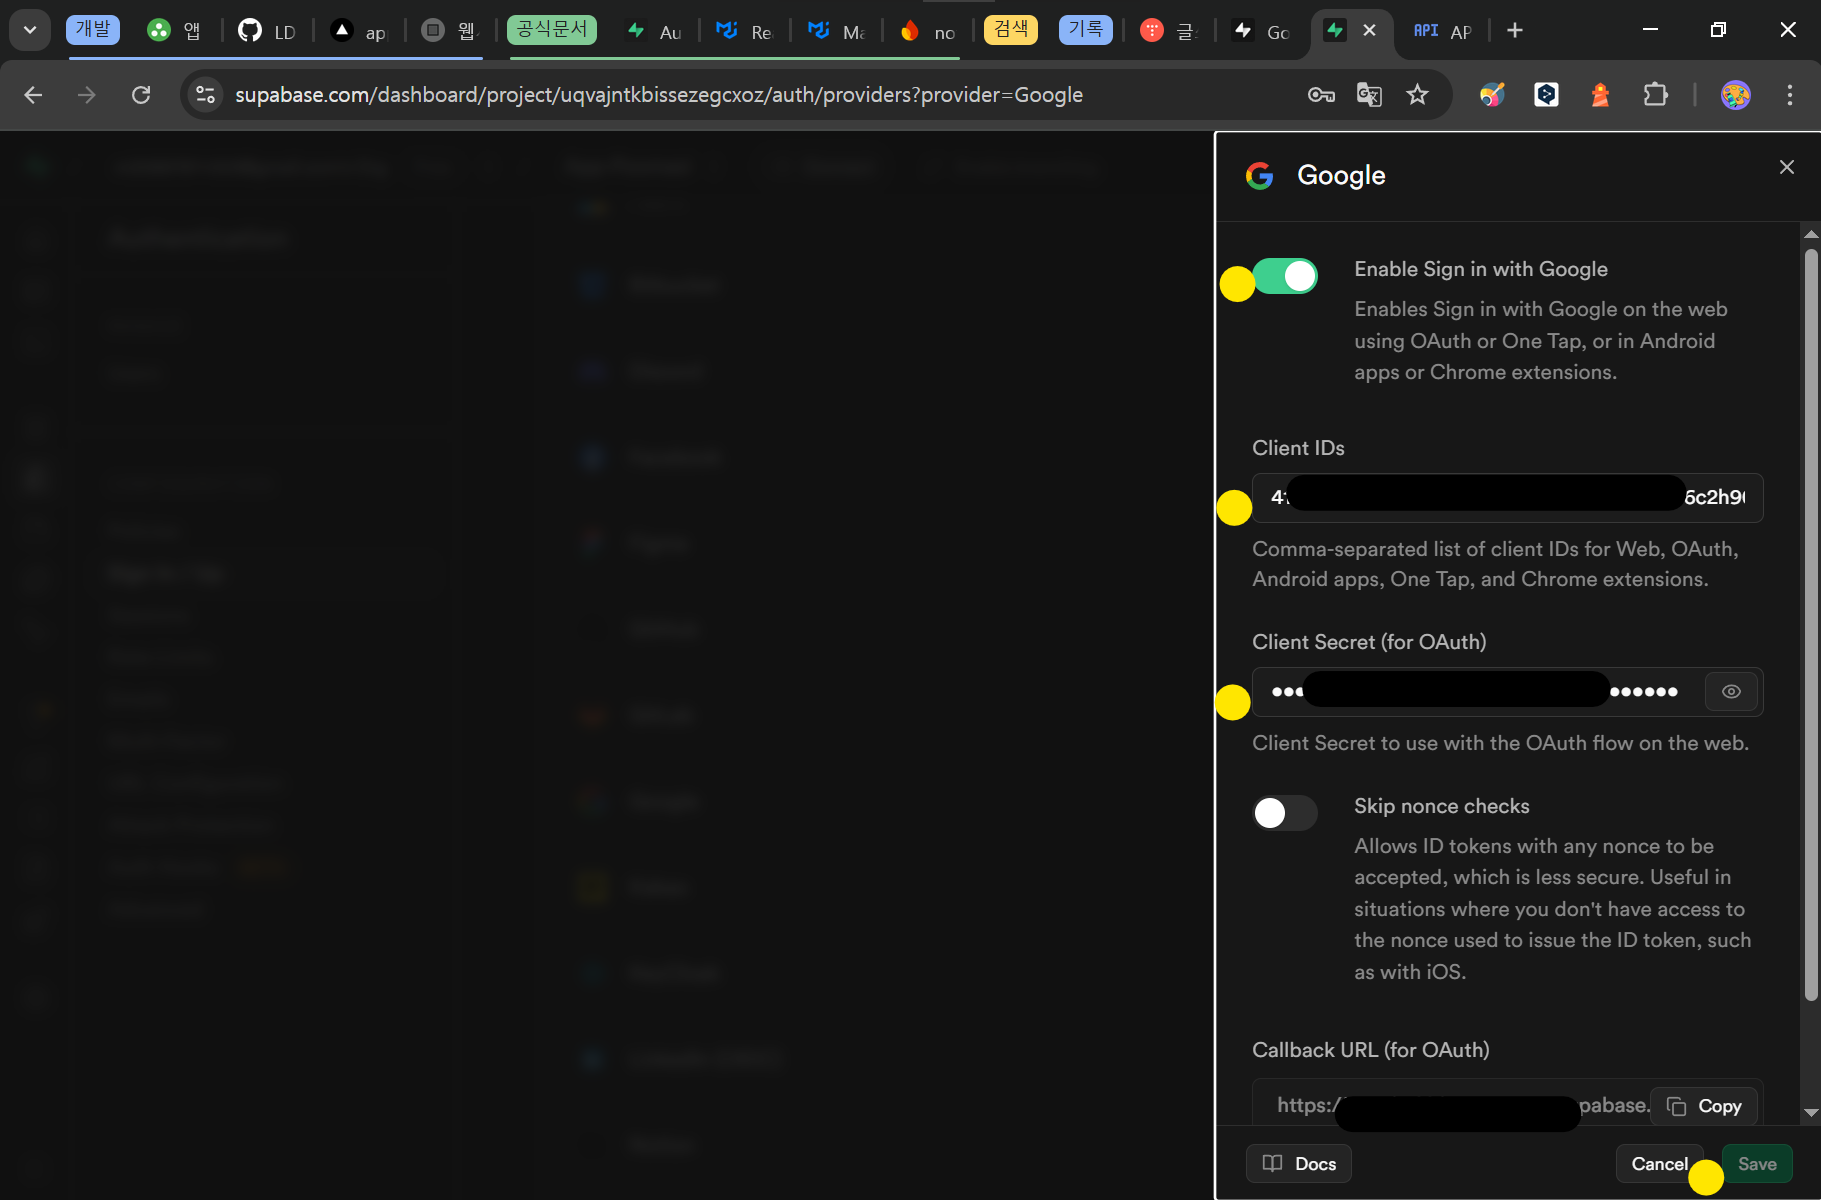The height and width of the screenshot is (1200, 1821).
Task: Open tab search dropdown arrow
Action: tap(30, 30)
